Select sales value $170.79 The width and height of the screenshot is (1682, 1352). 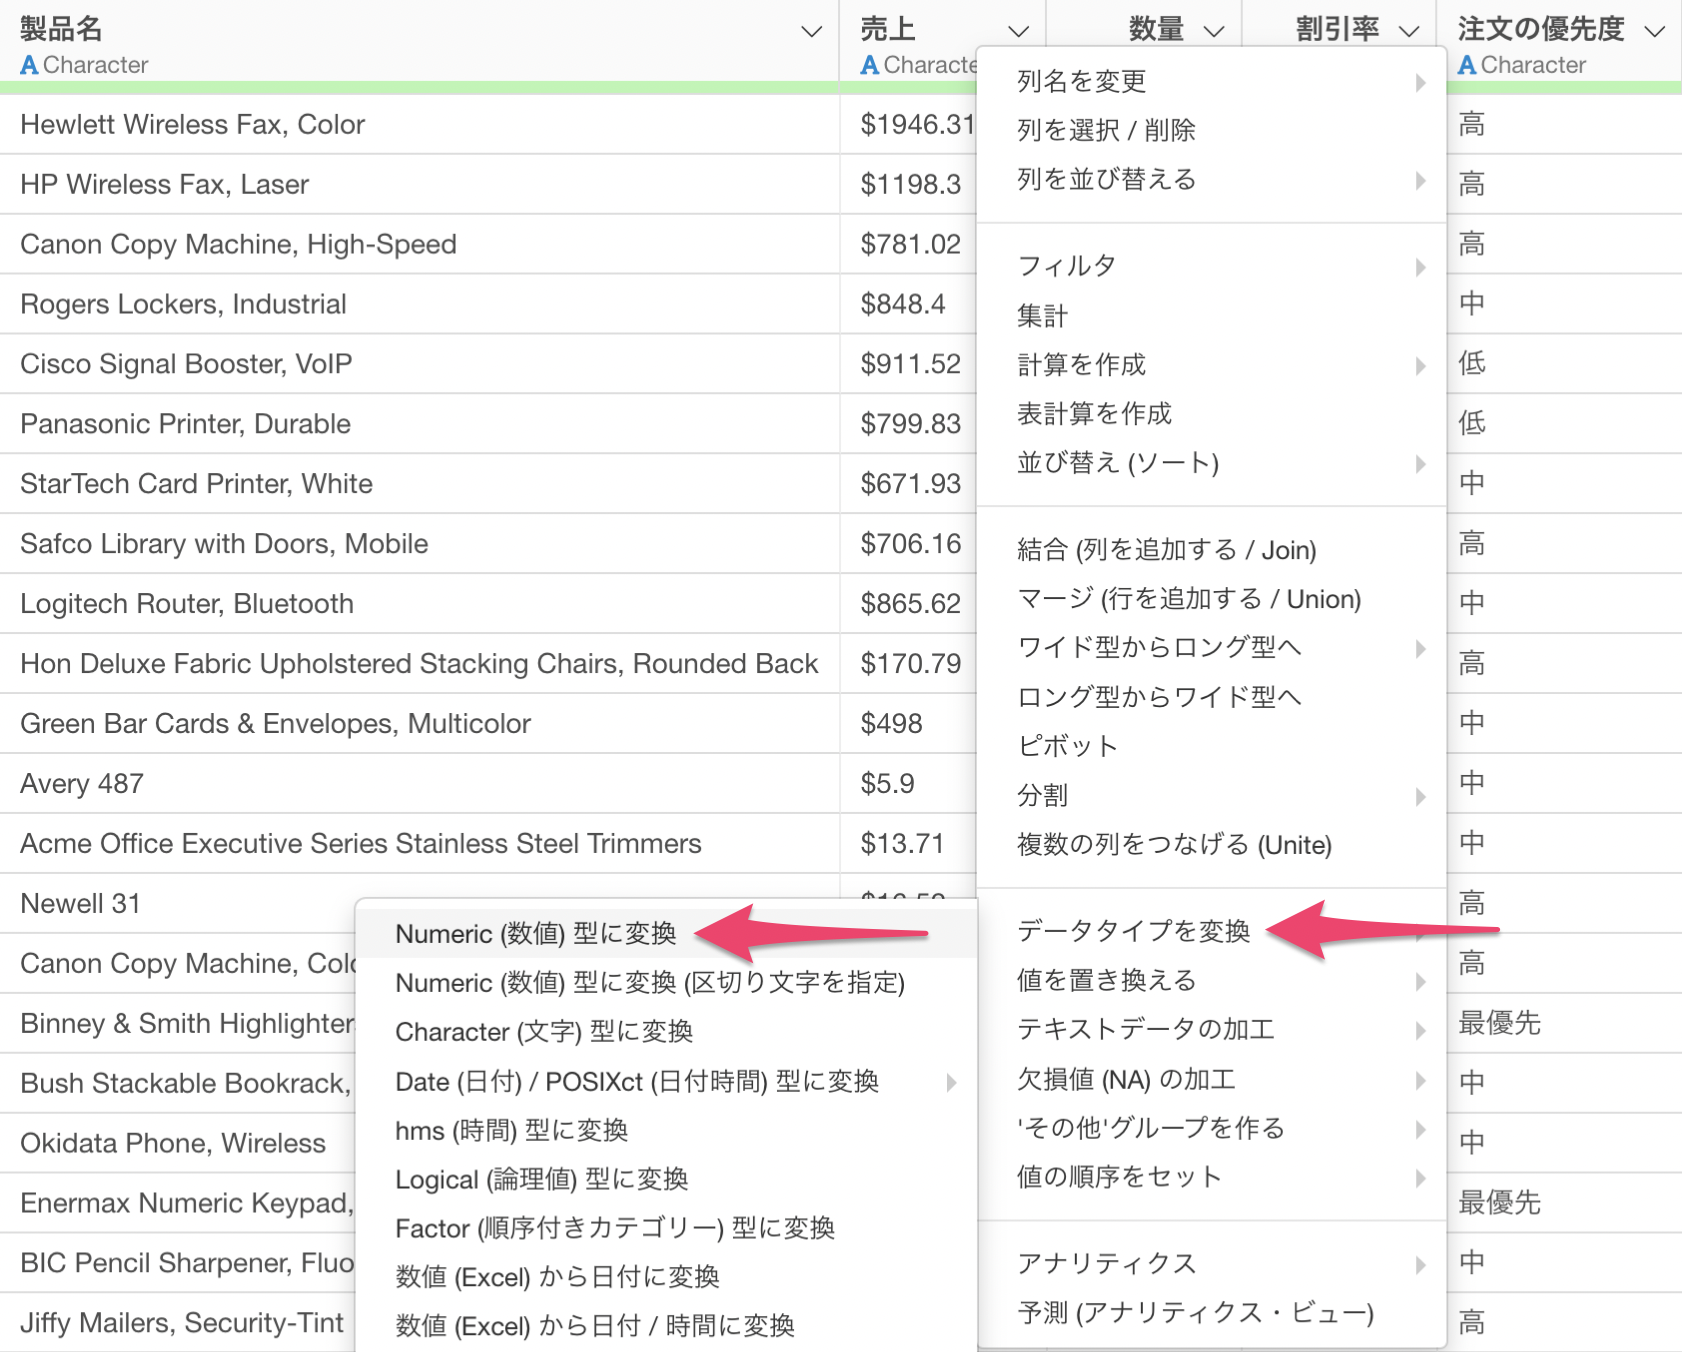pyautogui.click(x=910, y=665)
